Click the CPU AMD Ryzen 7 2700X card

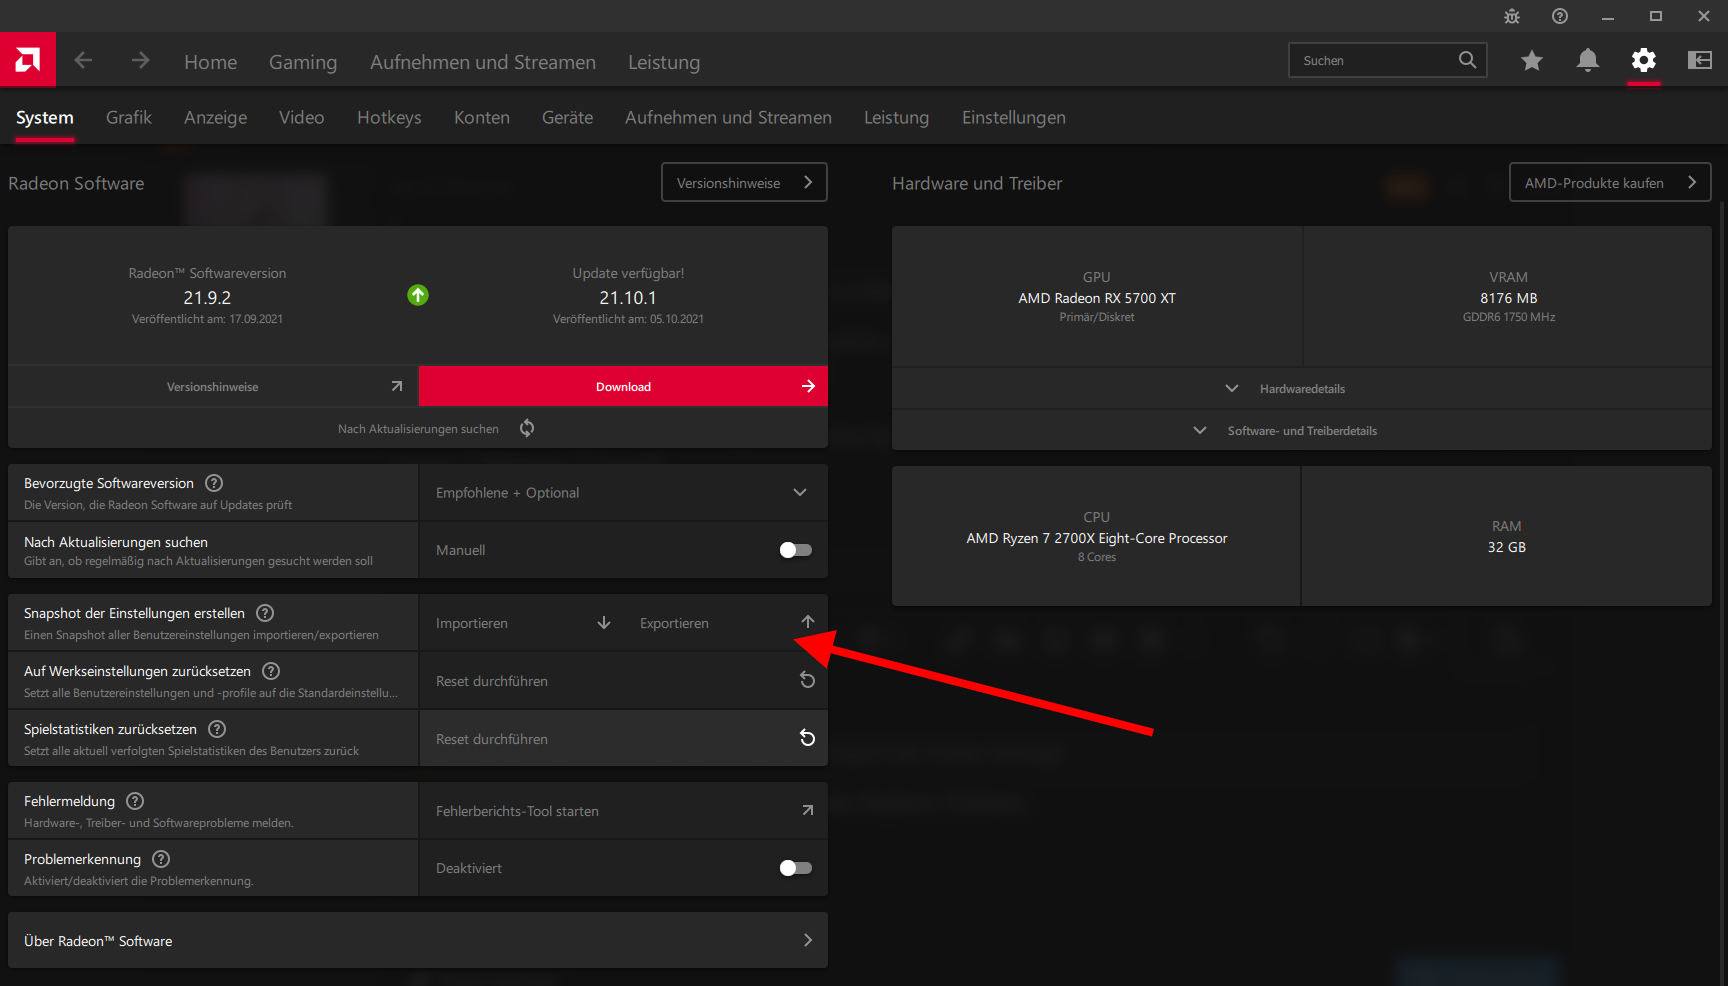[1096, 536]
